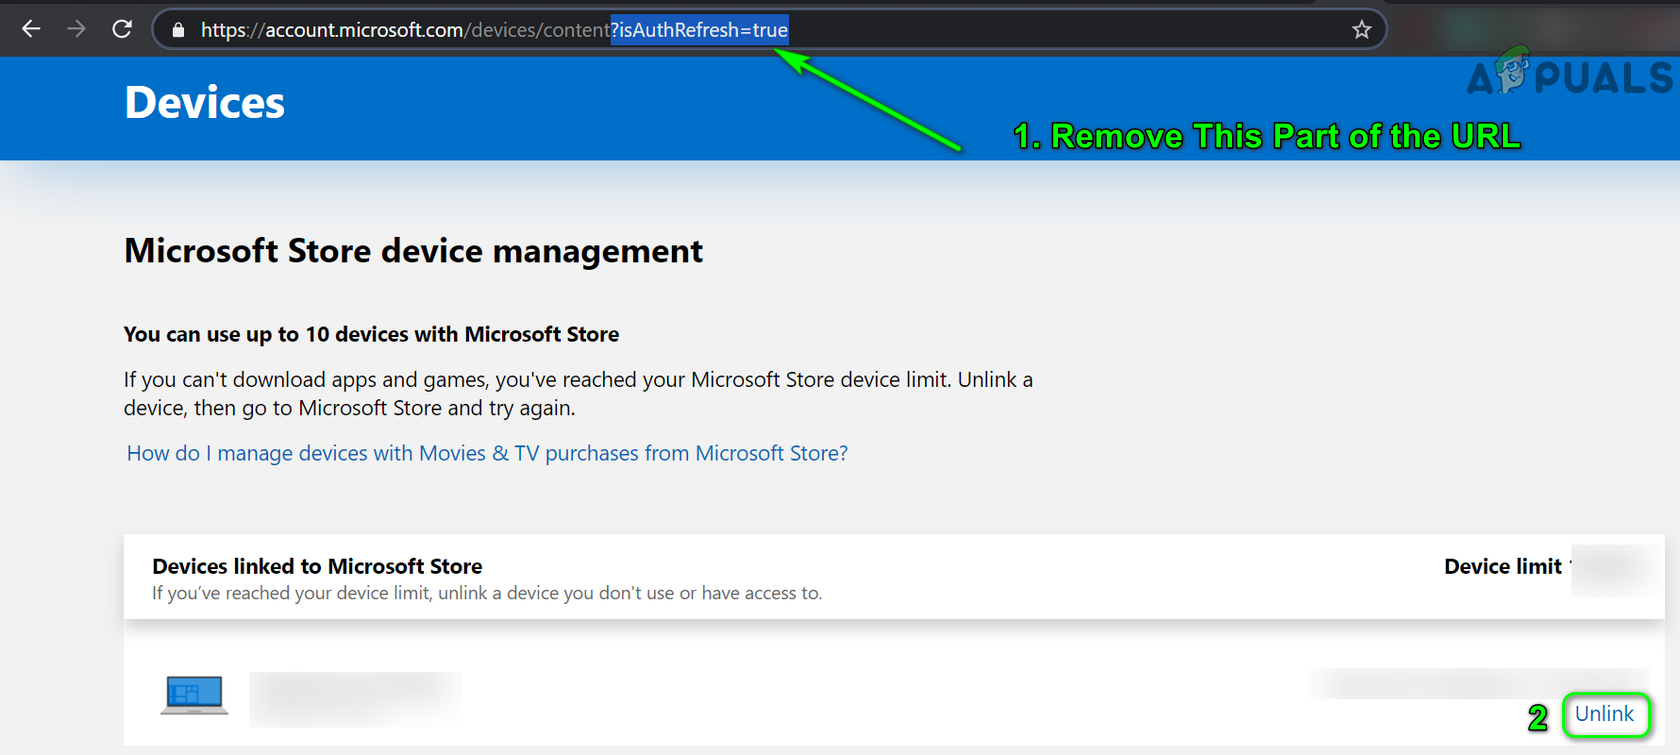Bookmark this page with the star icon
This screenshot has height=755, width=1680.
click(x=1361, y=30)
